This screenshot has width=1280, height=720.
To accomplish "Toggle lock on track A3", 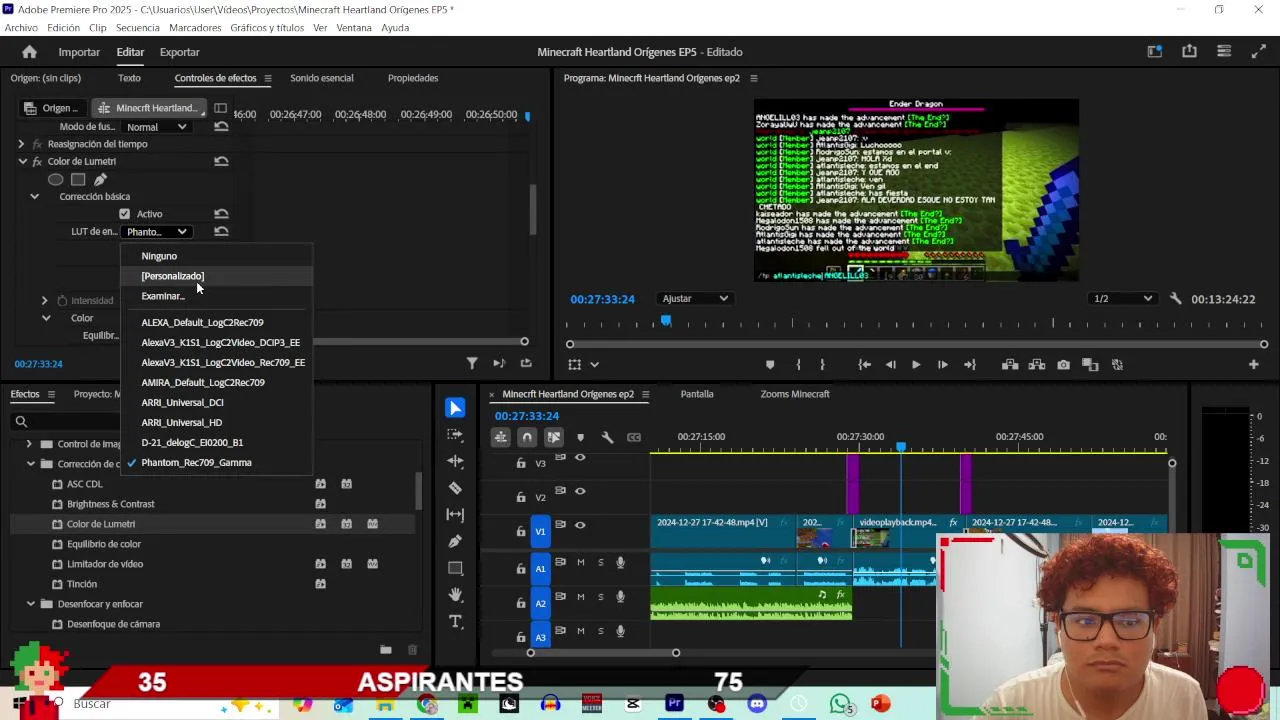I will [x=520, y=637].
